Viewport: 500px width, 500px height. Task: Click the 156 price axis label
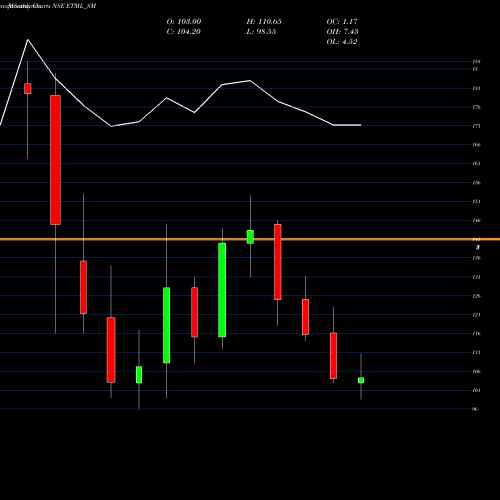coord(476,183)
